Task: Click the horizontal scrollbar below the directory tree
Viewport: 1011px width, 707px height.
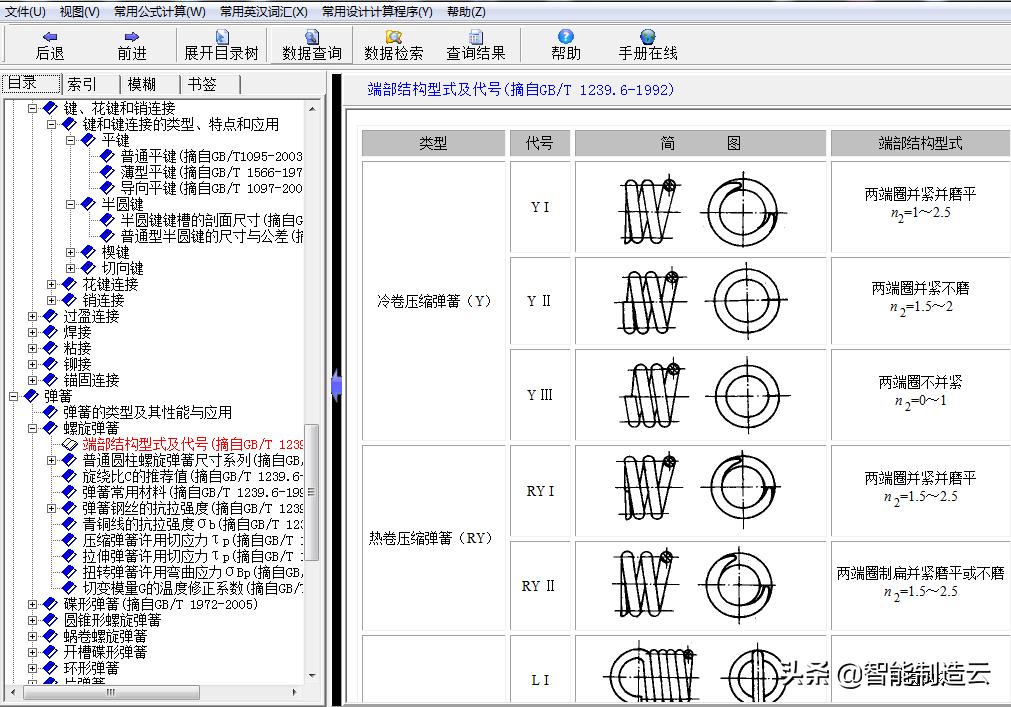Action: pyautogui.click(x=110, y=691)
